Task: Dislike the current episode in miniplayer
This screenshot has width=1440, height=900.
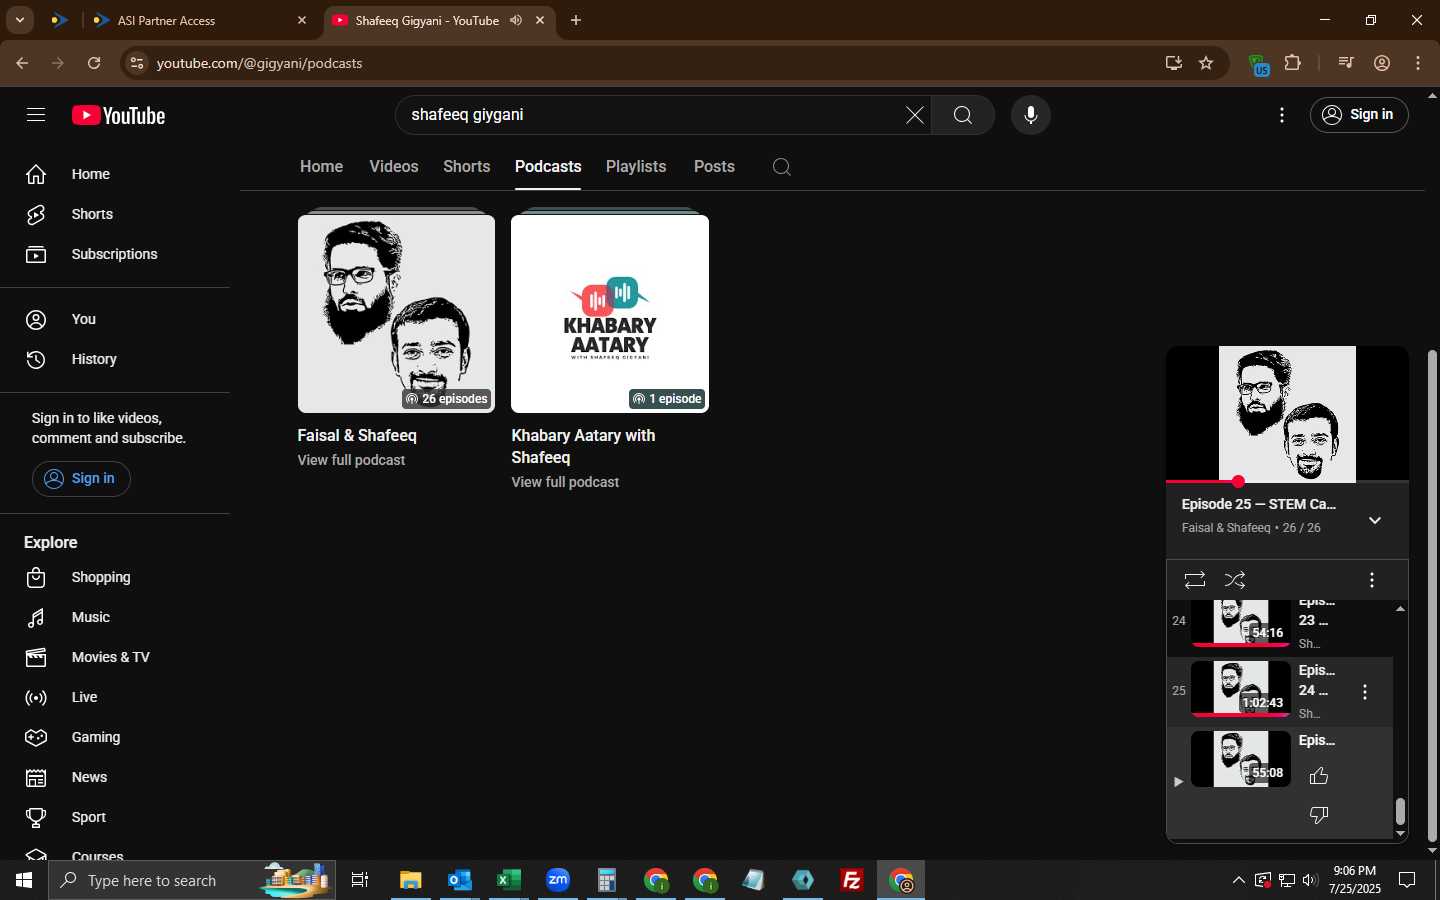Action: coord(1319,815)
